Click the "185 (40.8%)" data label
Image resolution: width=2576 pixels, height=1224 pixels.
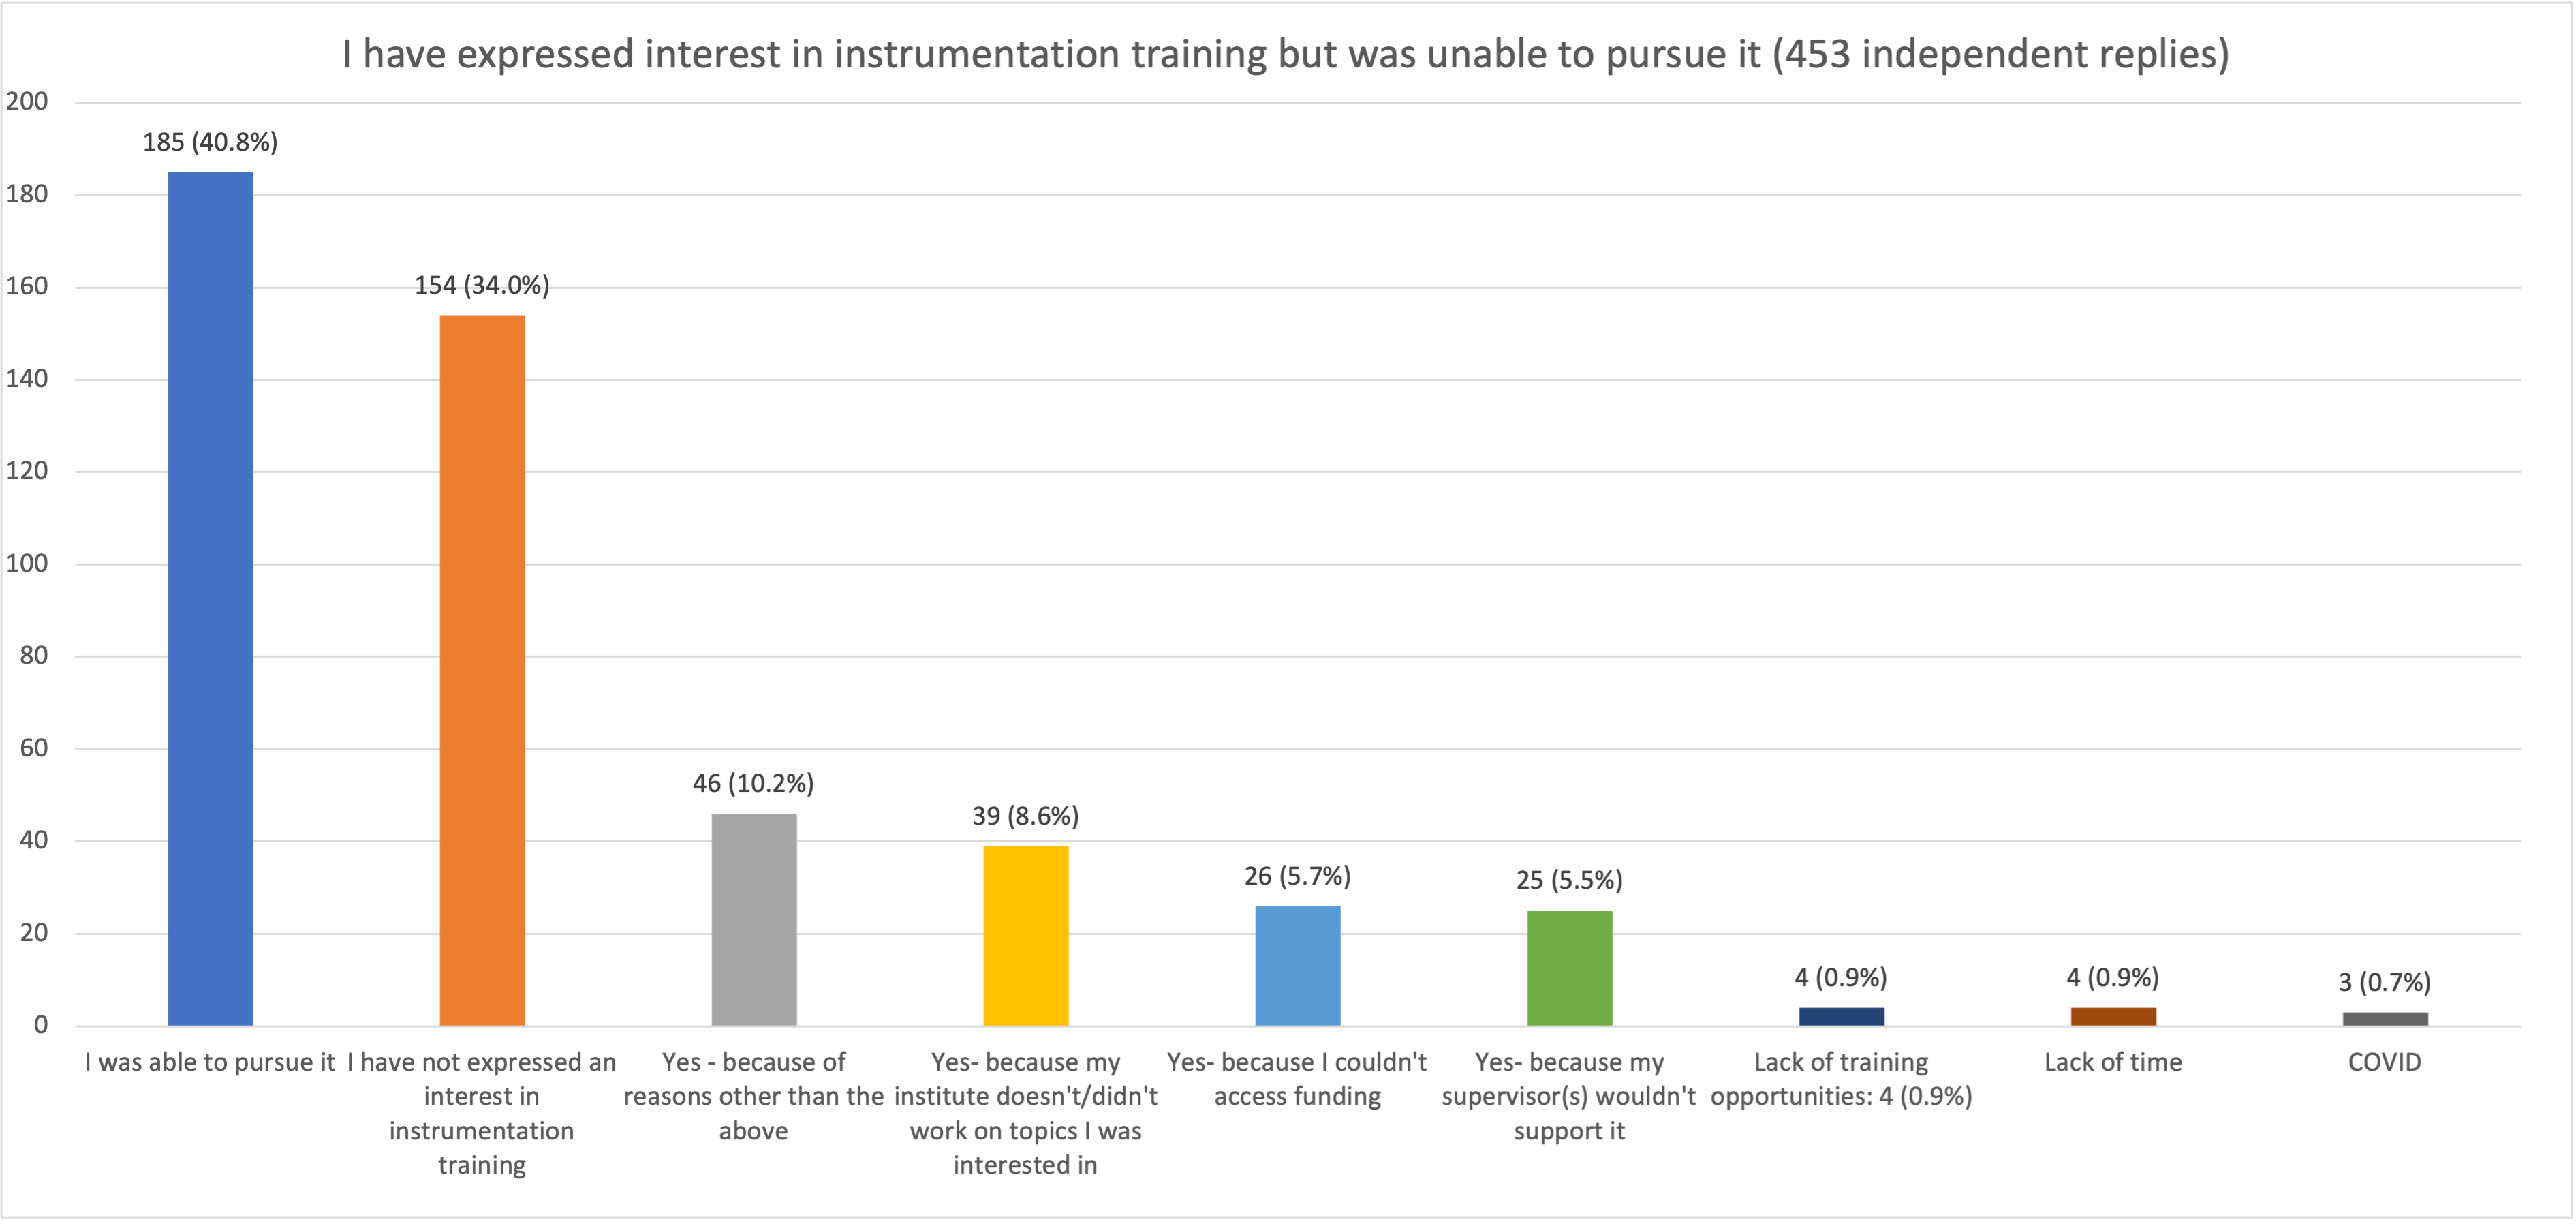click(210, 142)
